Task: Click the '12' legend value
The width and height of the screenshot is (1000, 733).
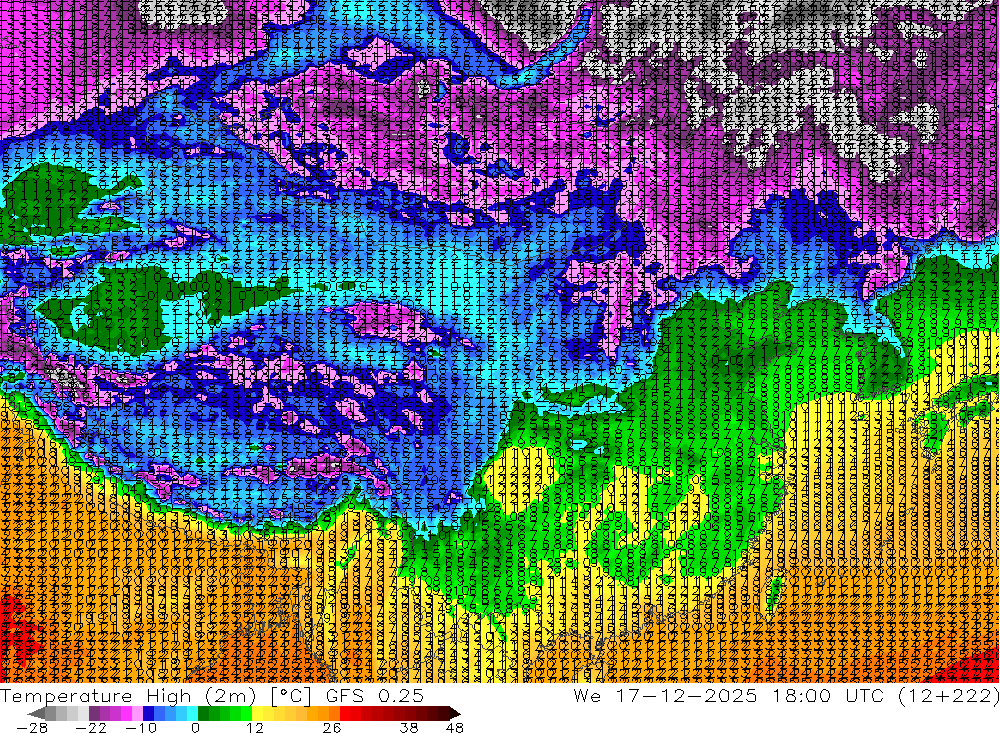Action: click(x=255, y=727)
